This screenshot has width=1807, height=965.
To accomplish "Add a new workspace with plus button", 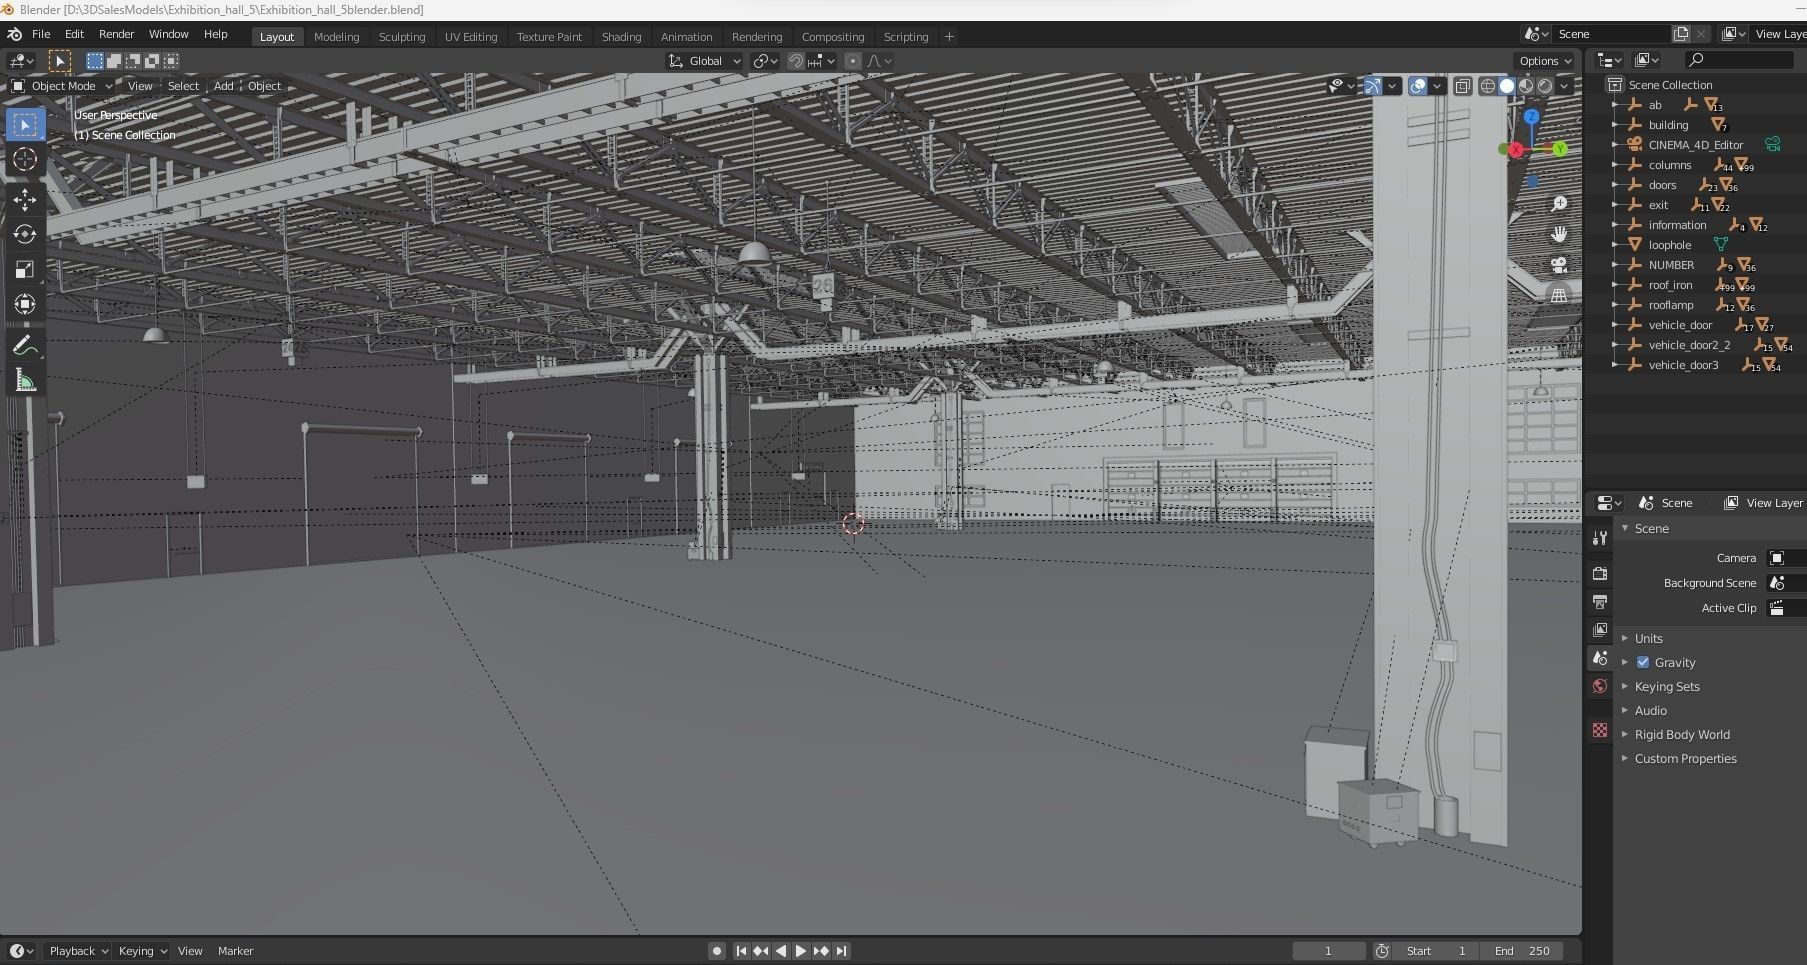I will 949,37.
